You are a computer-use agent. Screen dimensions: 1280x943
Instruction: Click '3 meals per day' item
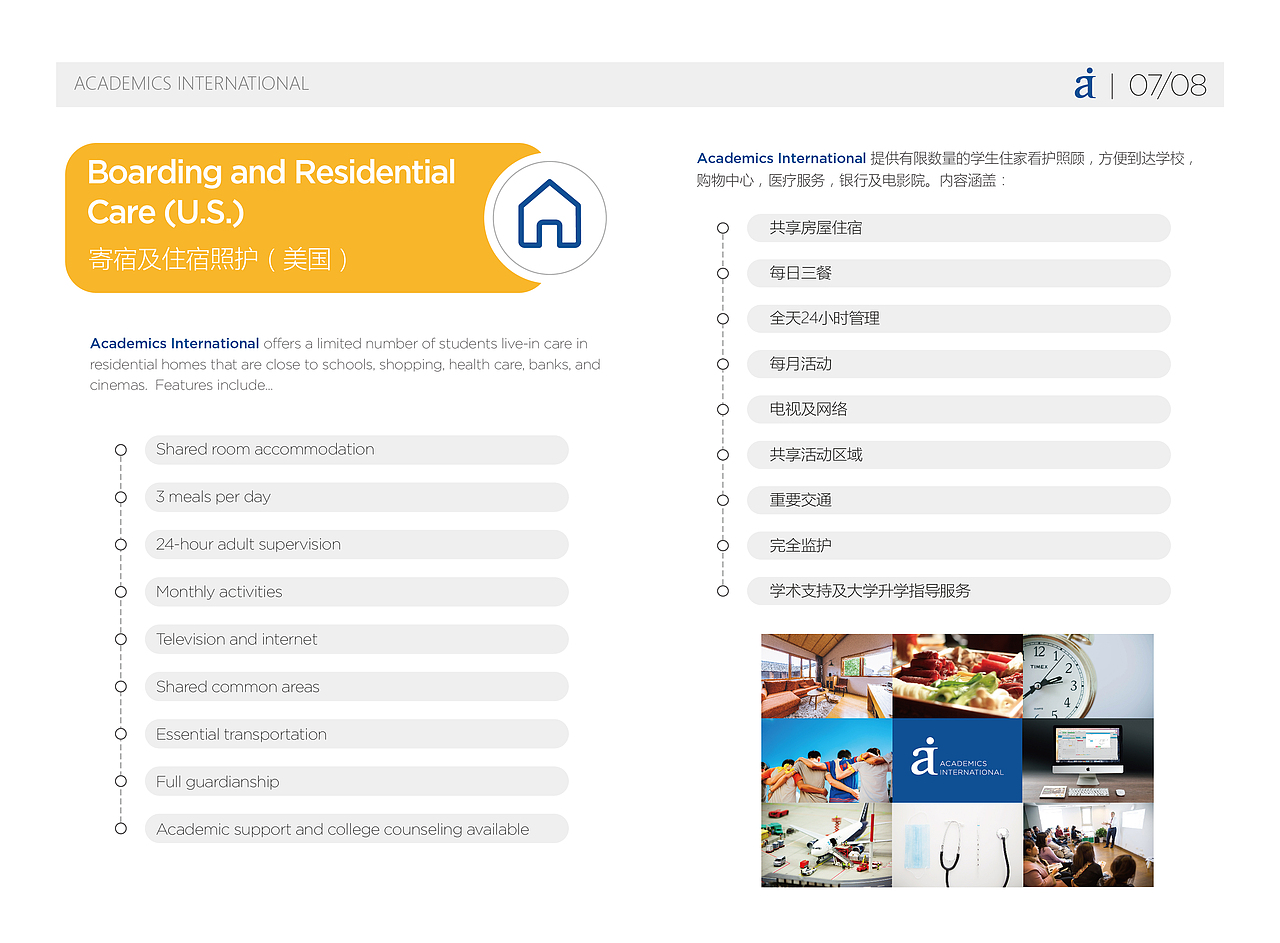pyautogui.click(x=357, y=497)
